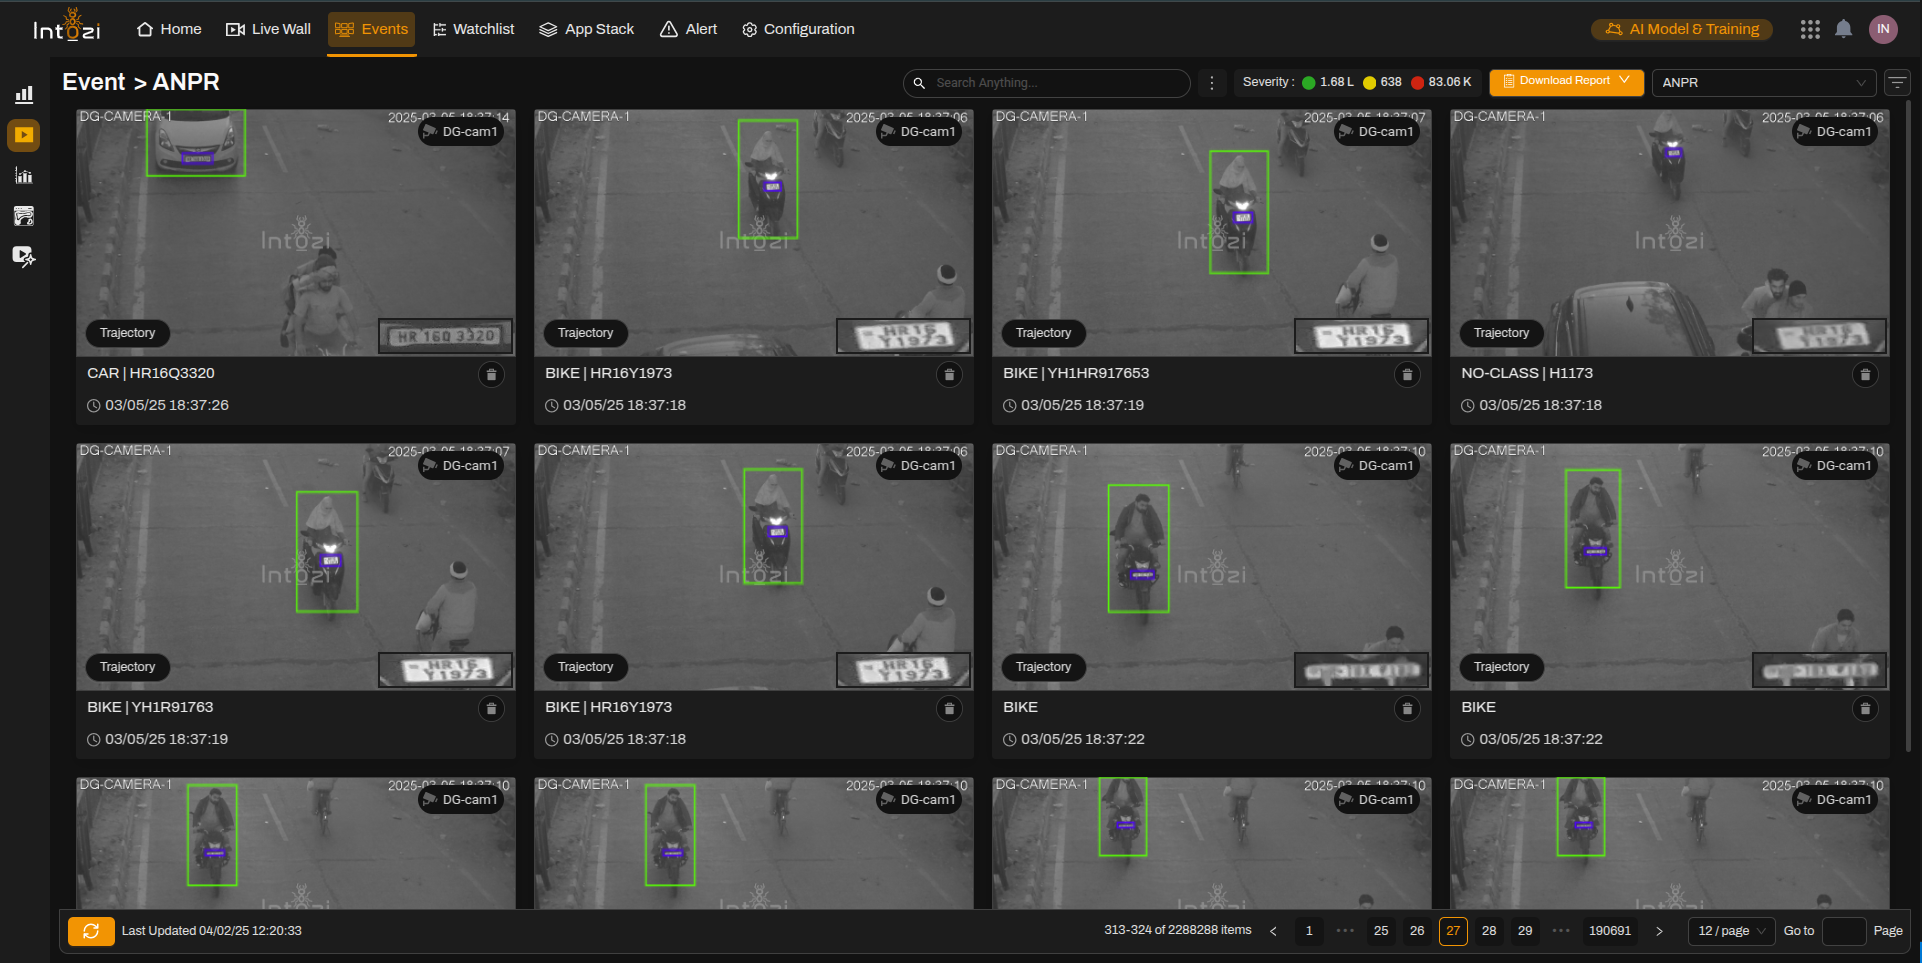Open the Watchlist tab
Screen dimensions: 1922x963
point(473,29)
